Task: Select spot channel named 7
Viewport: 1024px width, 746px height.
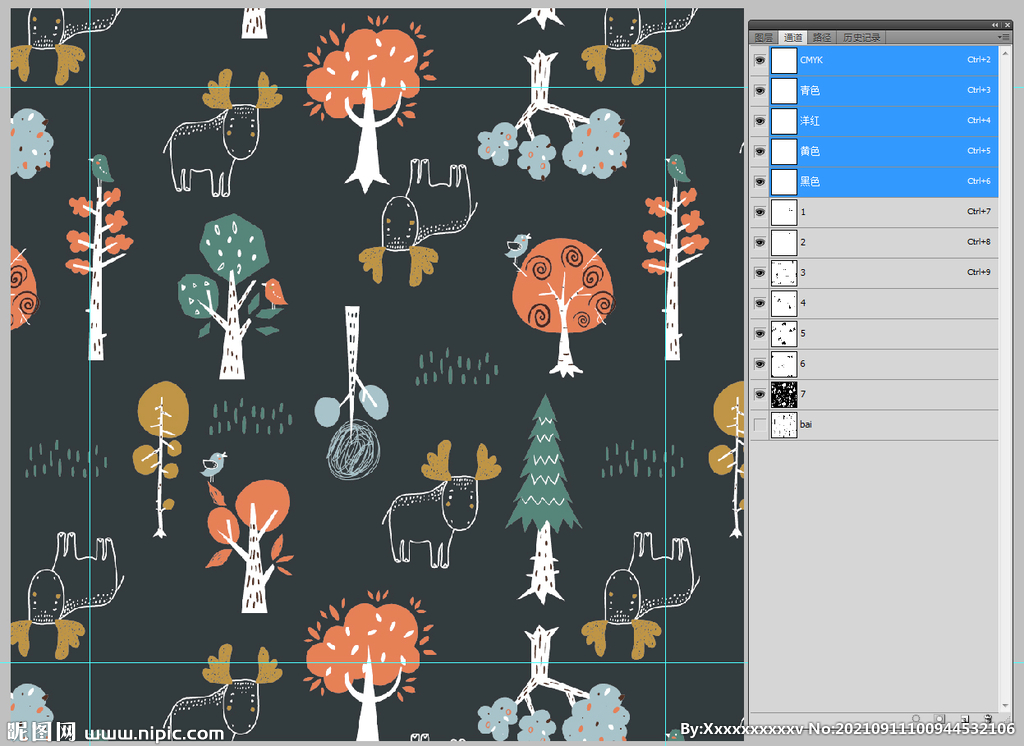Action: coord(884,395)
